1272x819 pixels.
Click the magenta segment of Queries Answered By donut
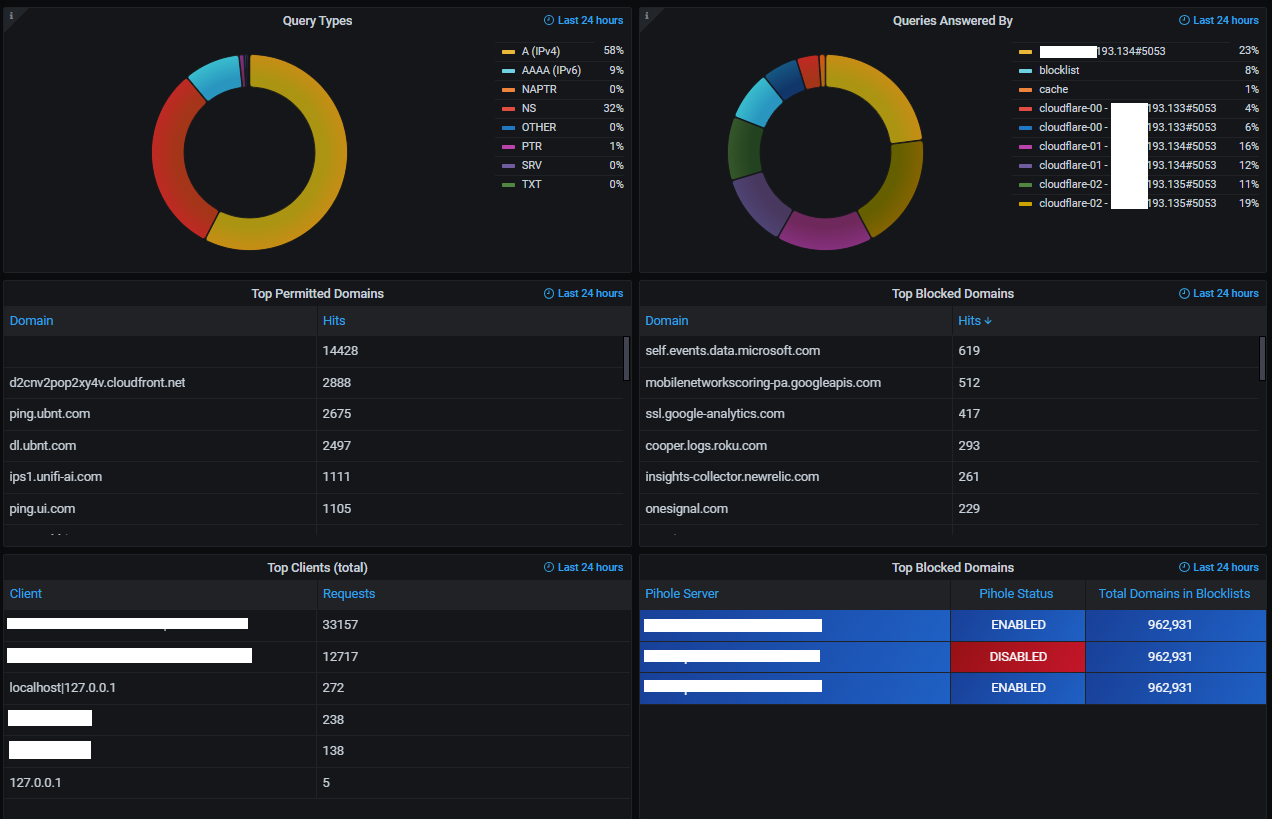[825, 230]
